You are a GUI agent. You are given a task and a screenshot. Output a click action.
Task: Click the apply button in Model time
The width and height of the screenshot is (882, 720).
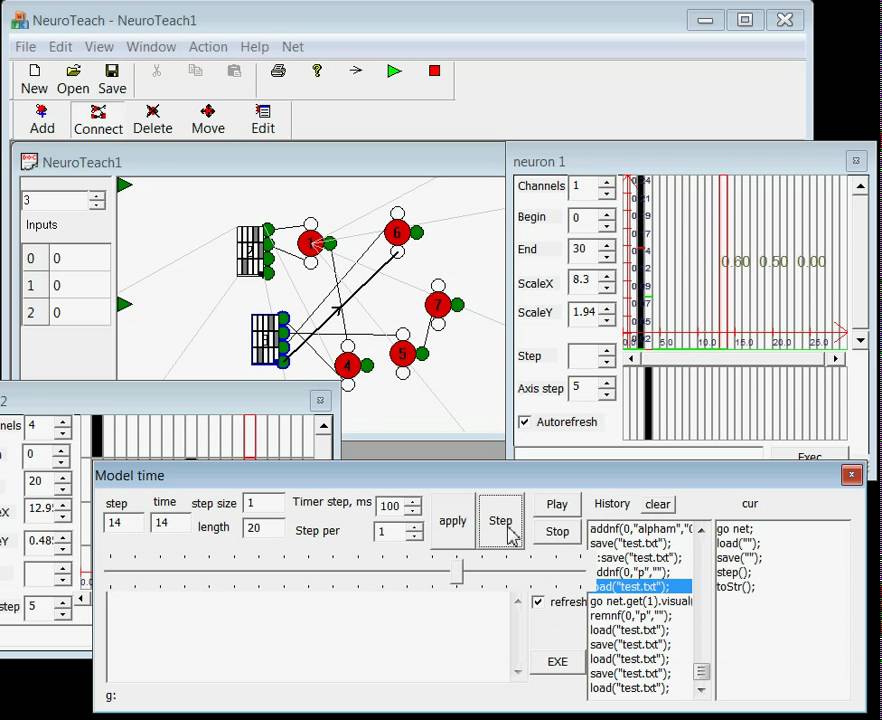[x=453, y=521]
